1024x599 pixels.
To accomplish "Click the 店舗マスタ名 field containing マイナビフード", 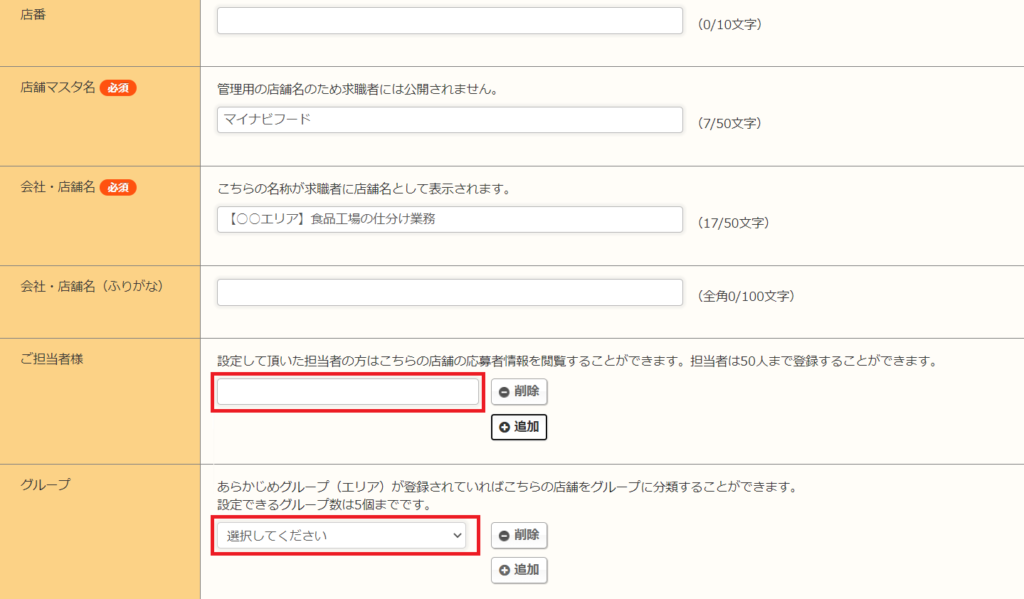I will pos(449,120).
